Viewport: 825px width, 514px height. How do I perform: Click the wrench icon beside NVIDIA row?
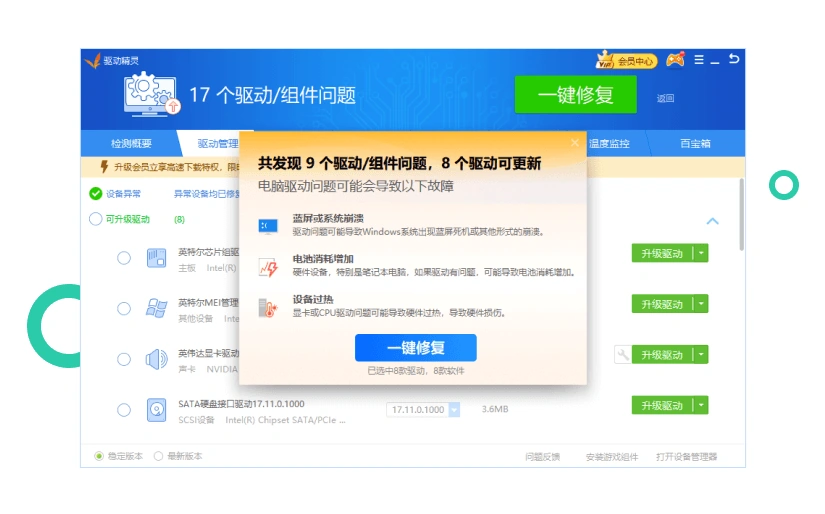(x=622, y=355)
